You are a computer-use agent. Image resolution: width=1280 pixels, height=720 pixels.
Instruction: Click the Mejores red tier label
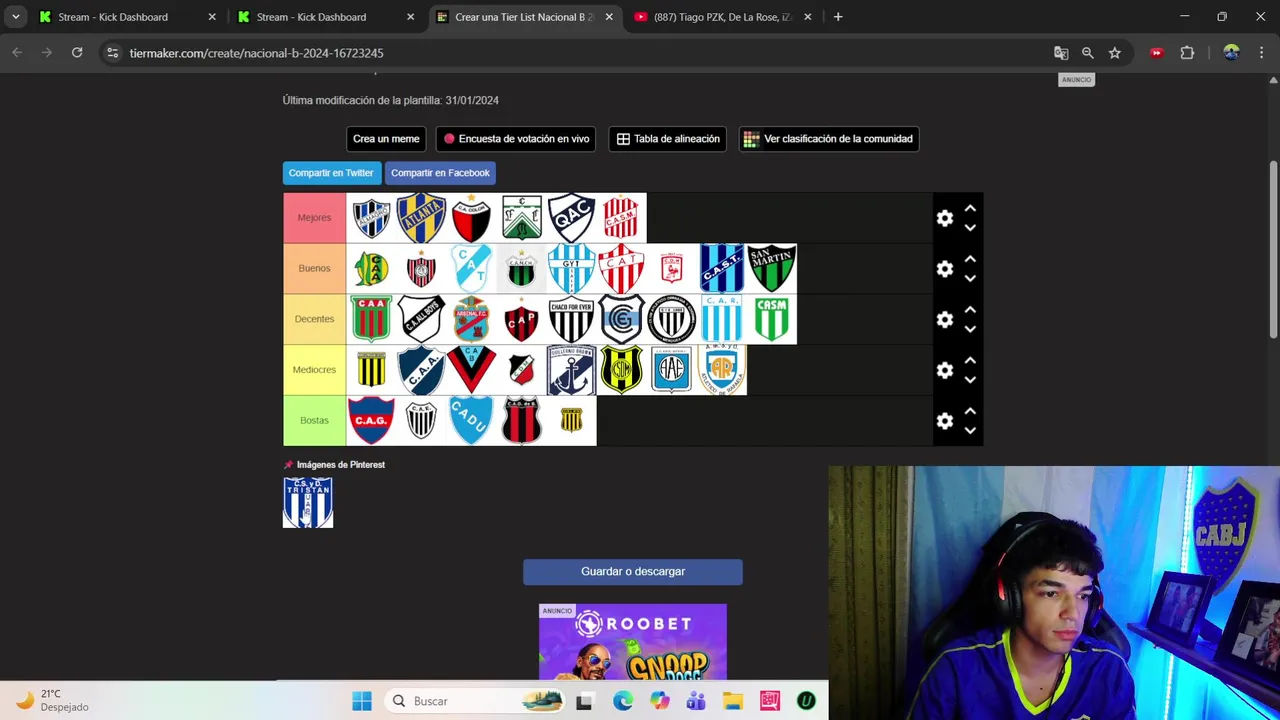pyautogui.click(x=314, y=218)
